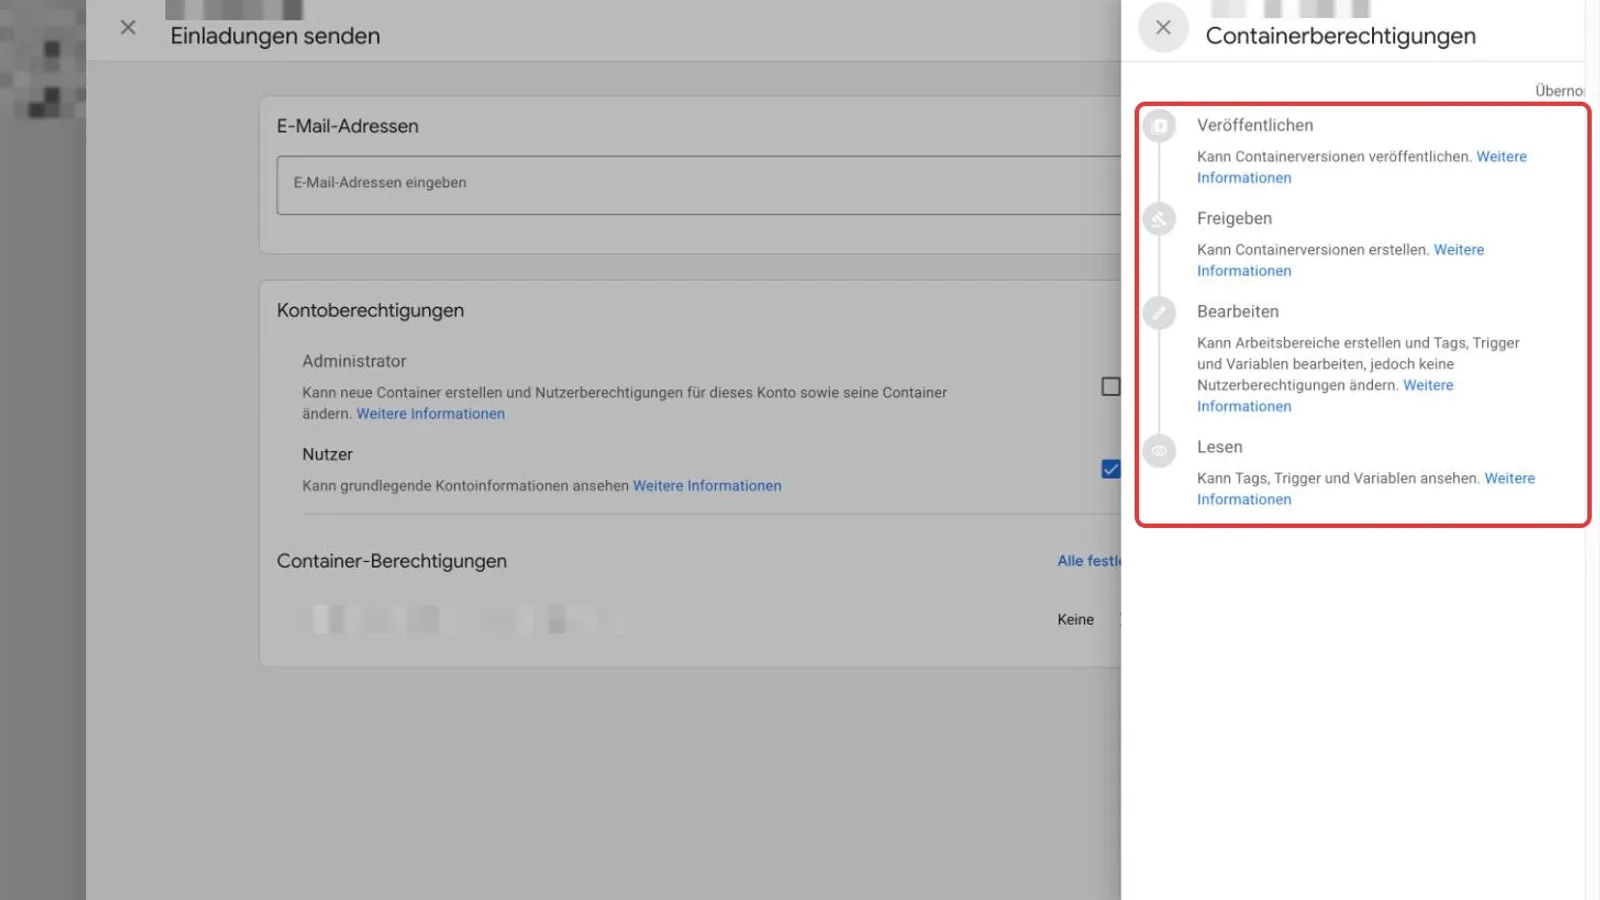This screenshot has height=900, width=1600.
Task: Open Weitere Informationen link for Veröffentlichen
Action: coord(1362,167)
